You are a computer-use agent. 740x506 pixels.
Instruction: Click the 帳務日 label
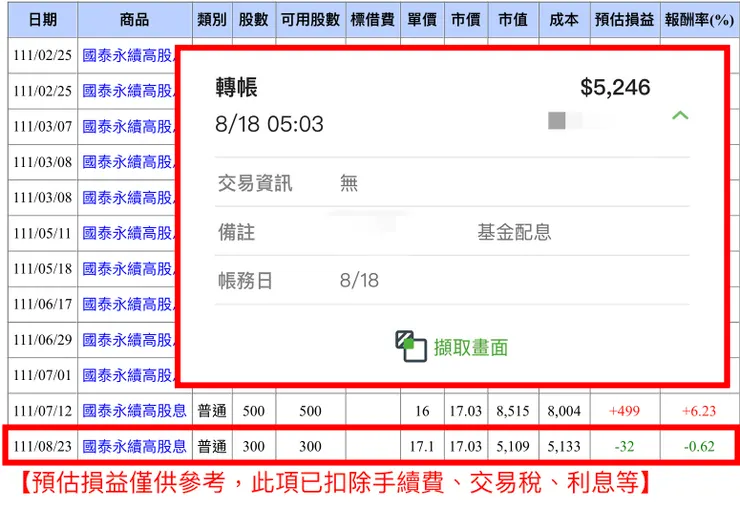[x=245, y=280]
